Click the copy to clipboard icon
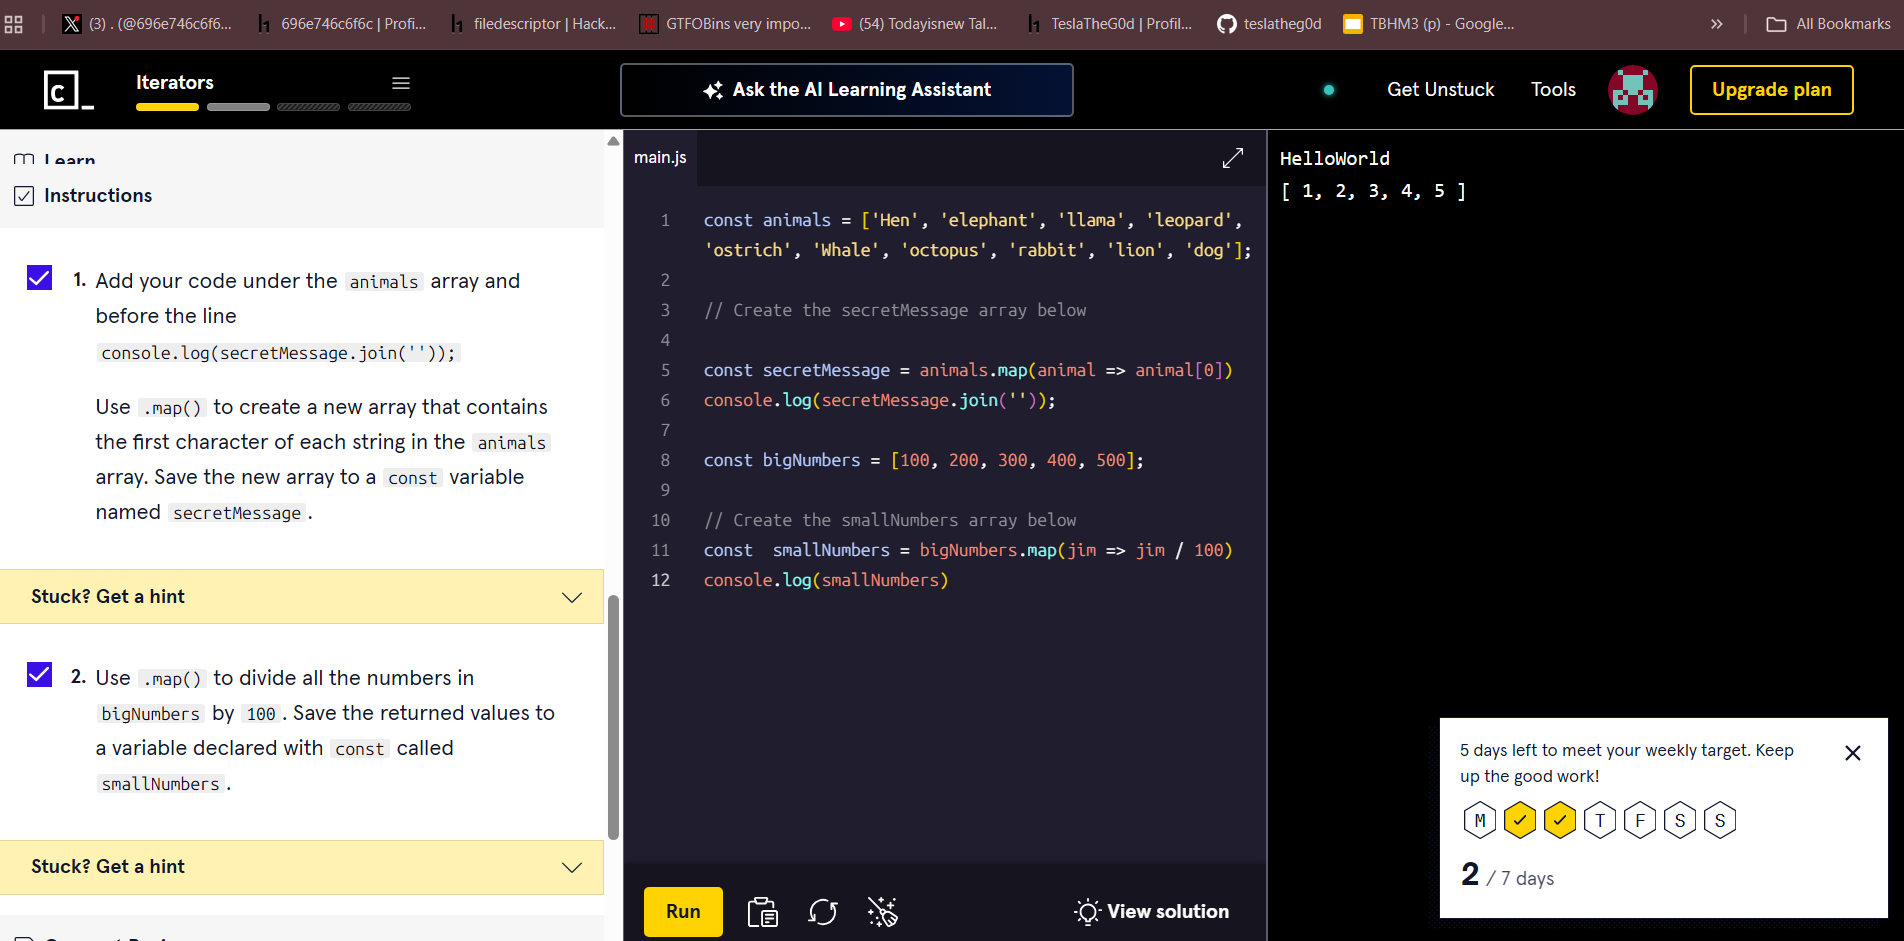 coord(762,912)
